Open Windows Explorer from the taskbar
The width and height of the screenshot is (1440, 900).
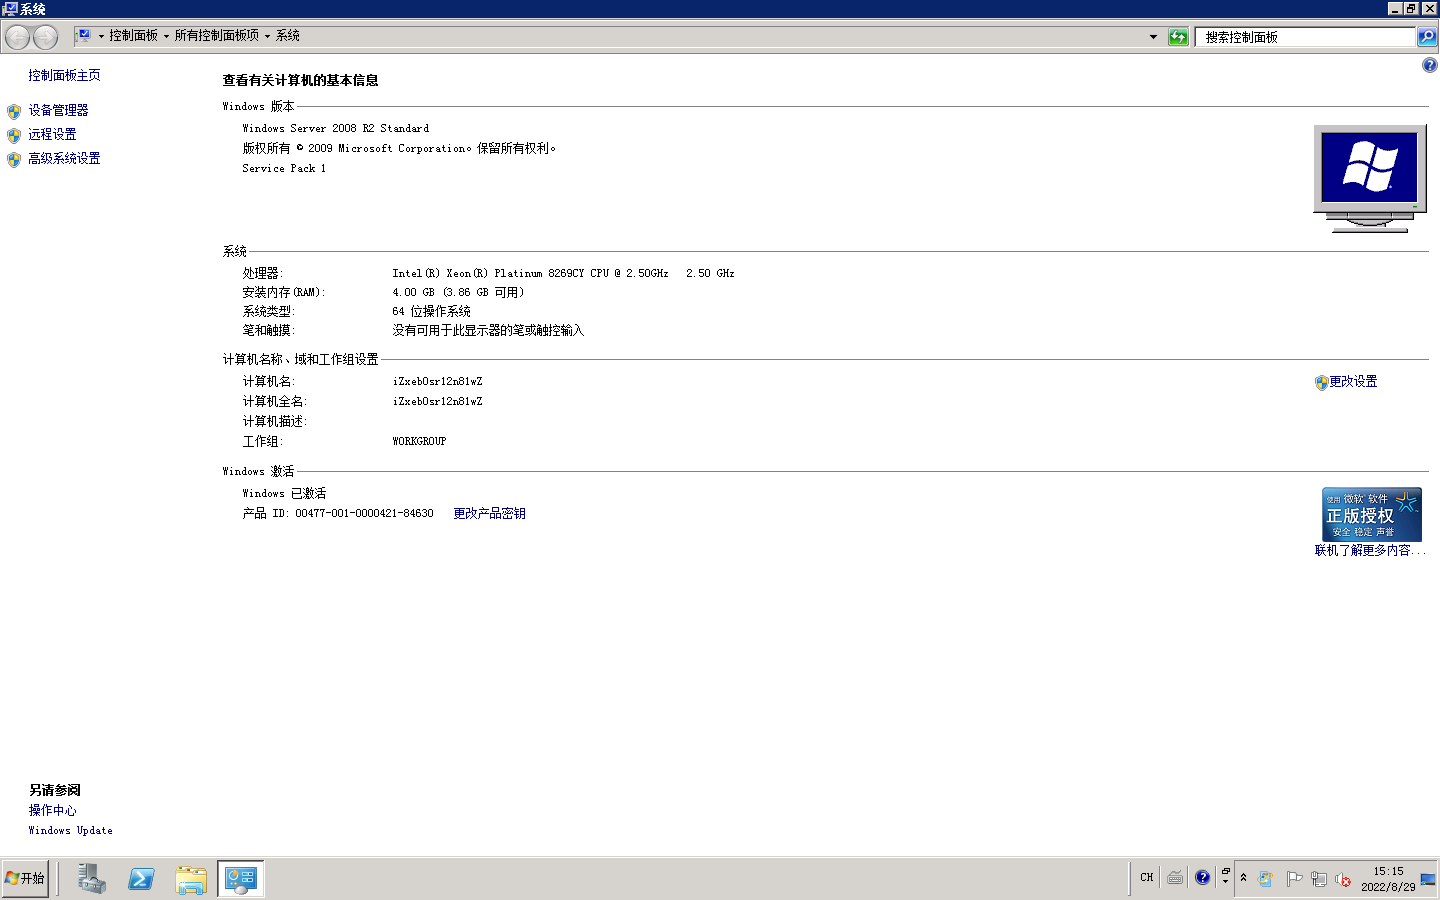[x=190, y=879]
